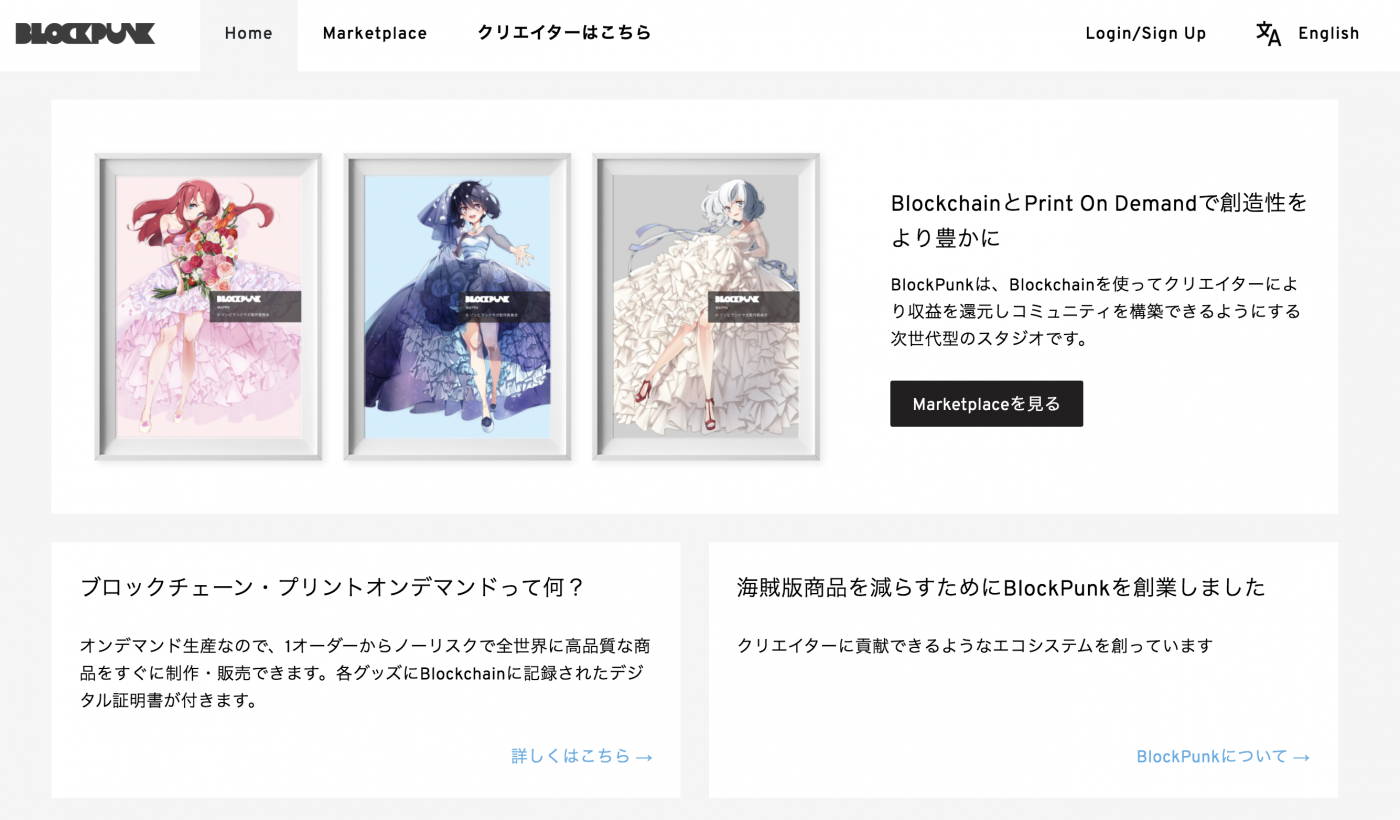Screen dimensions: 1400x820
Task: Click the BlockPunk label on blue artwork
Action: point(505,306)
